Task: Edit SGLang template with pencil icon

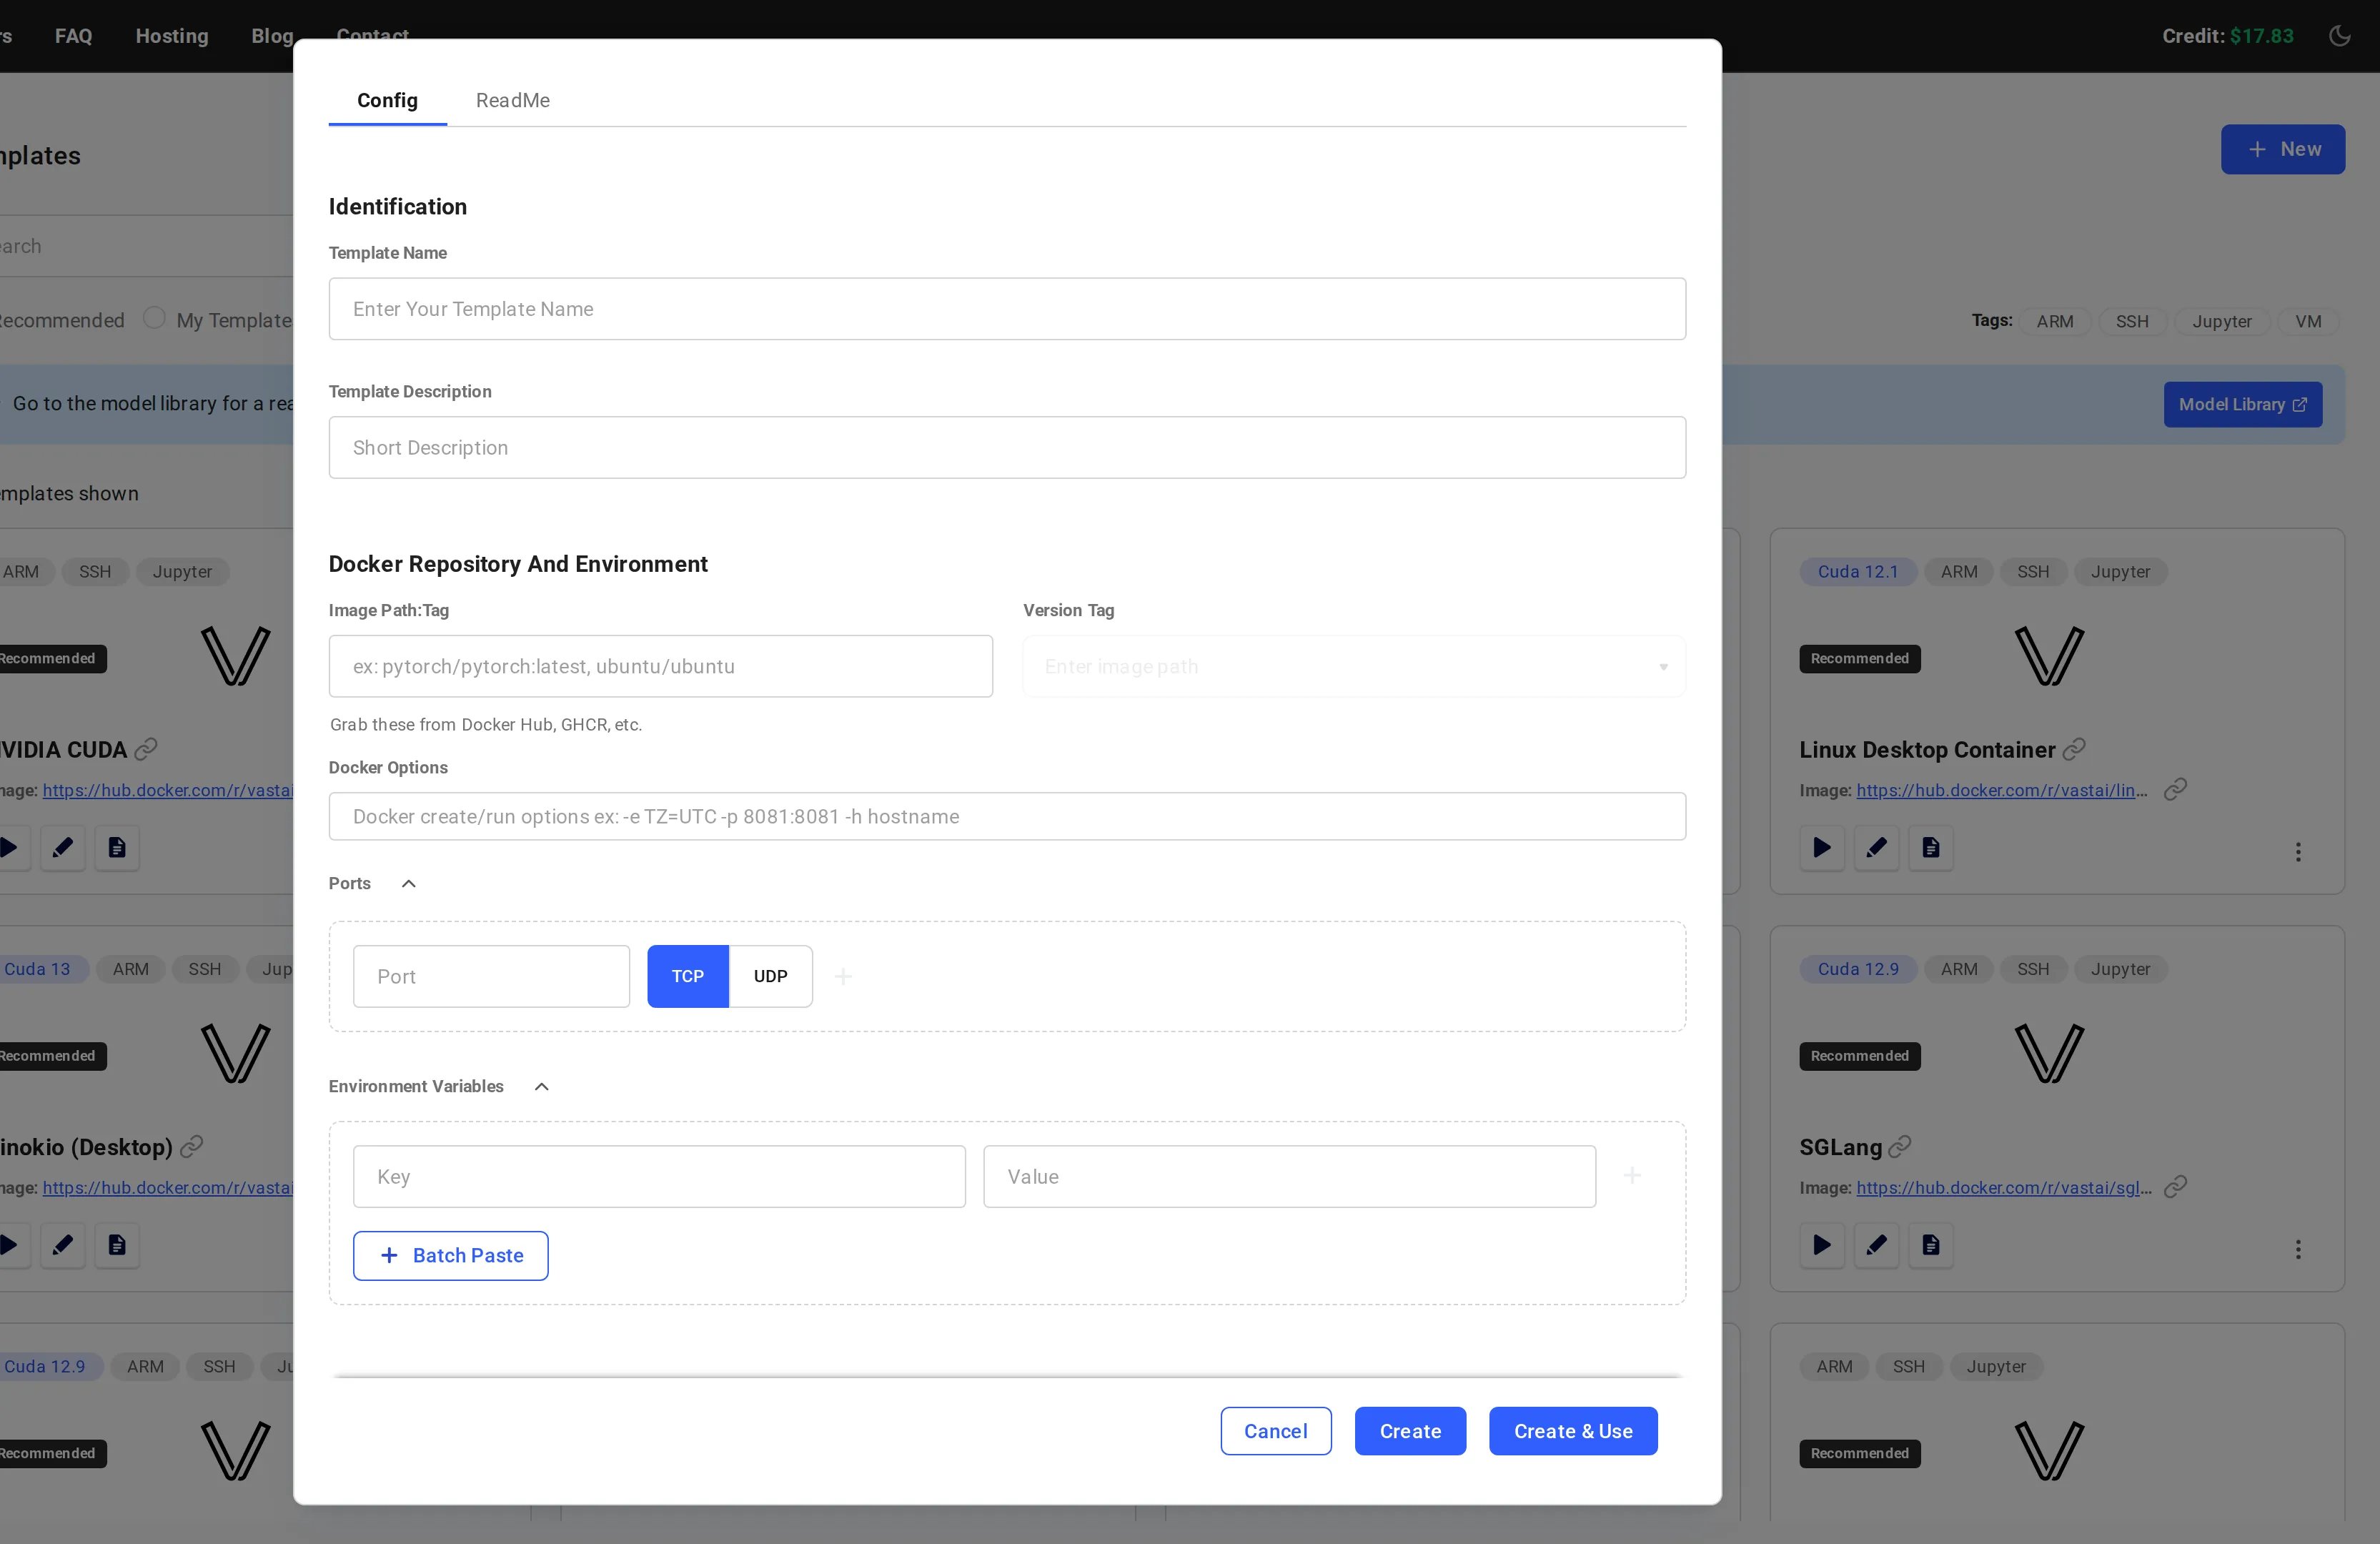Action: (x=1876, y=1245)
